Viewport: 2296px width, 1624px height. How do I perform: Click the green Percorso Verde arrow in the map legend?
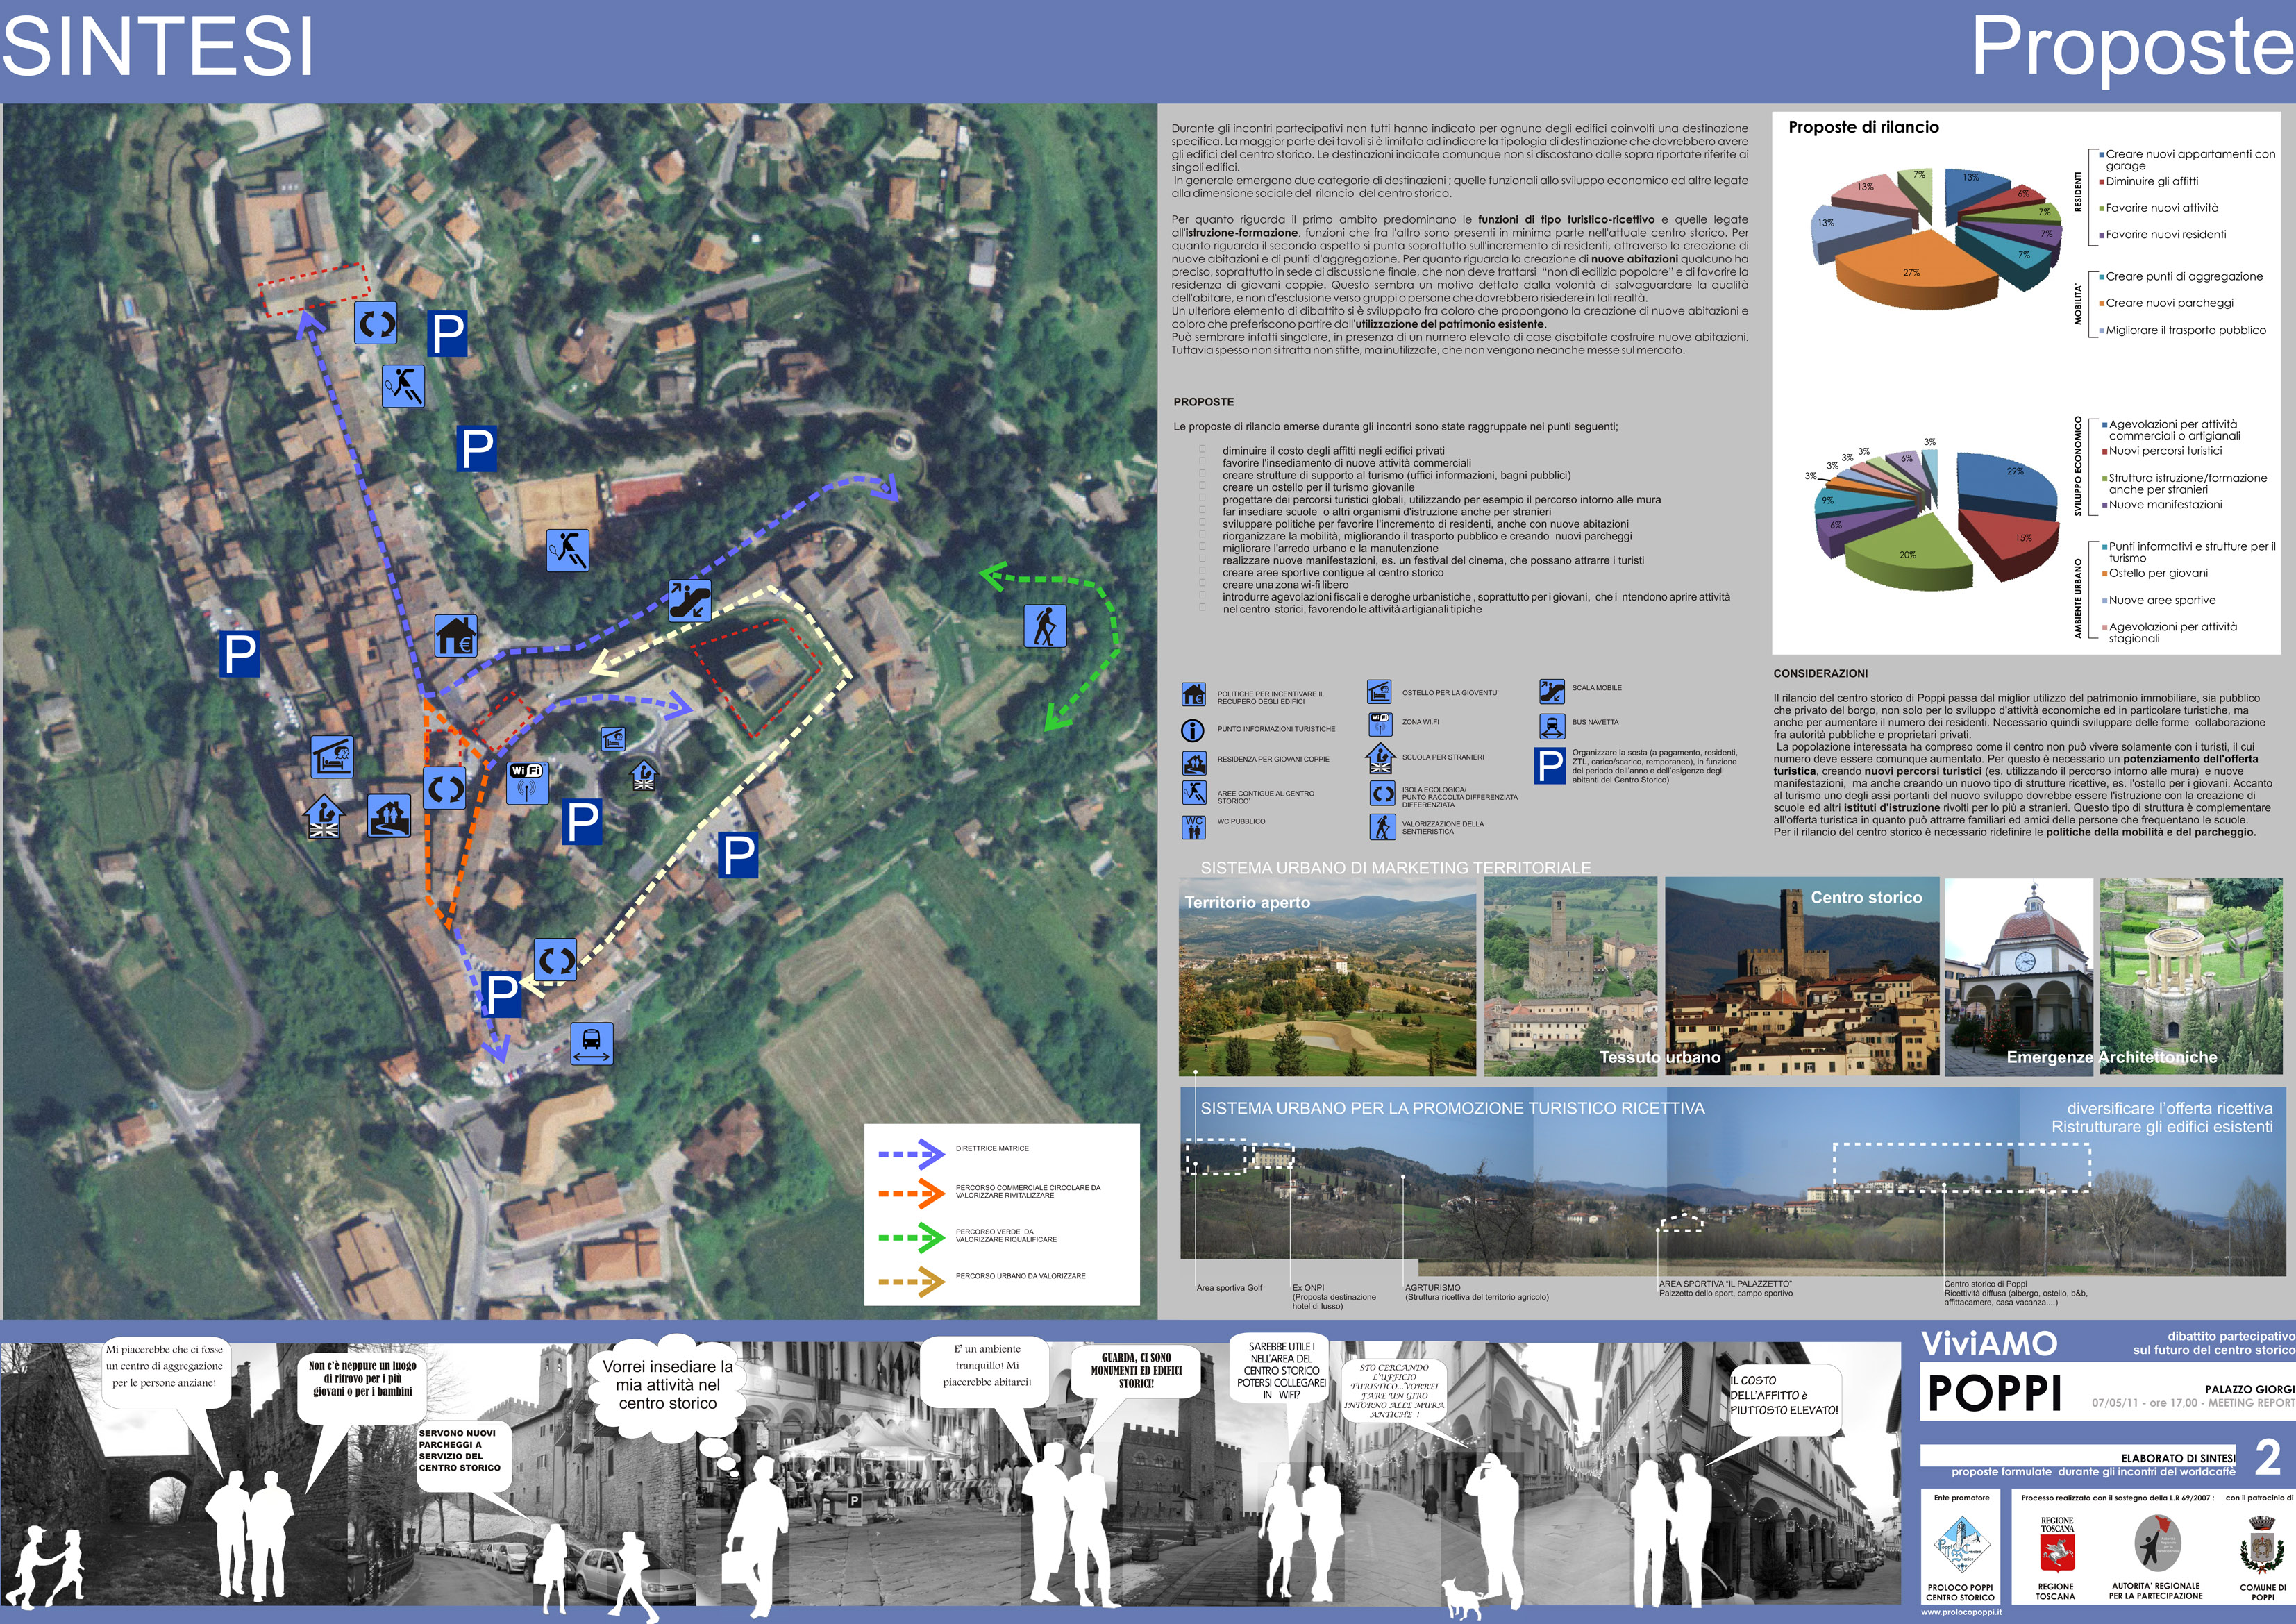911,1238
